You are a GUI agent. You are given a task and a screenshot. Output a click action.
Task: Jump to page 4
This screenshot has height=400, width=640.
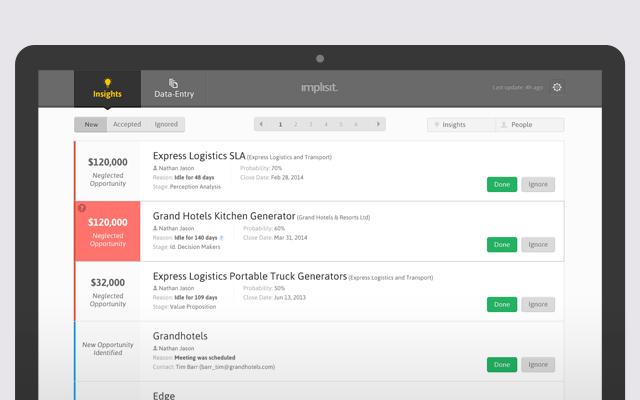[x=326, y=124]
